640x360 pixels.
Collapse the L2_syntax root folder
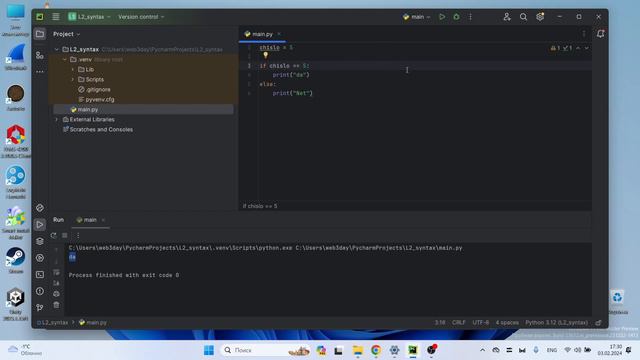57,49
